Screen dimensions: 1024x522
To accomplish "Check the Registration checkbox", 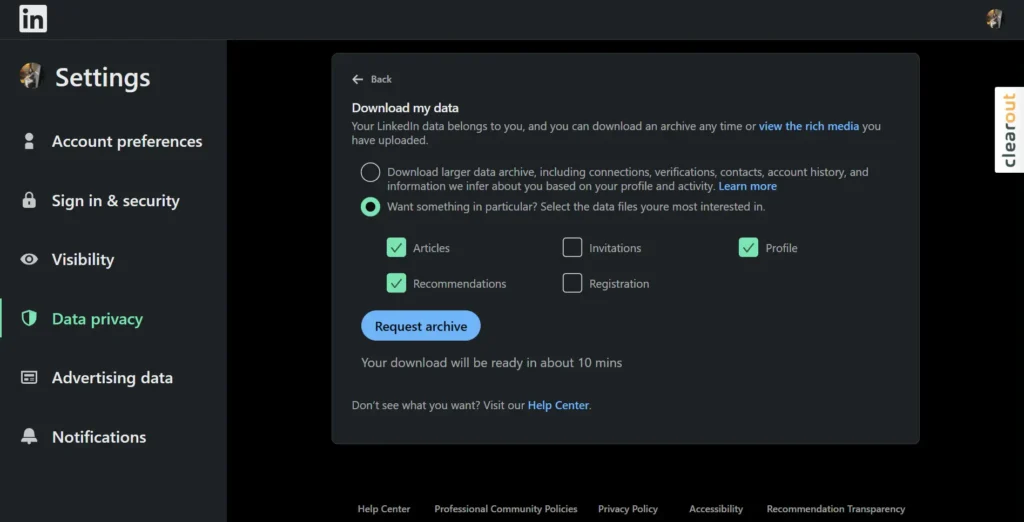I will point(572,283).
